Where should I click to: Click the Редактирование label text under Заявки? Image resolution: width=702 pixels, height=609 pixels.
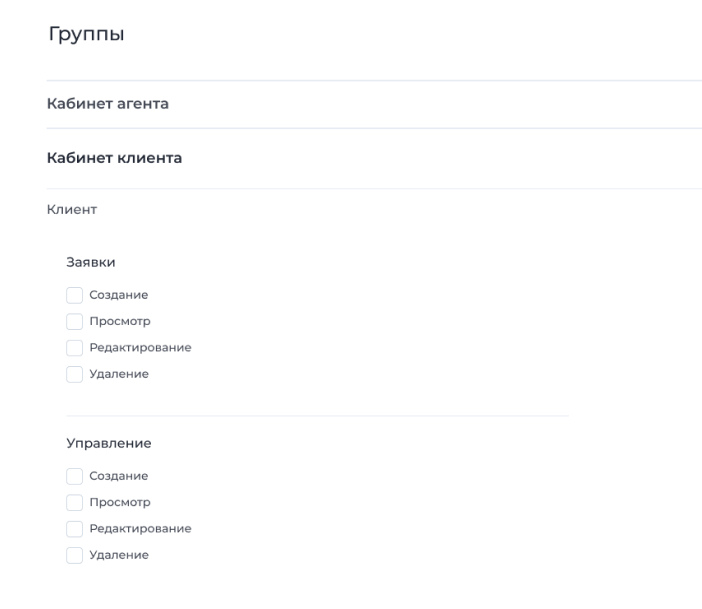141,347
